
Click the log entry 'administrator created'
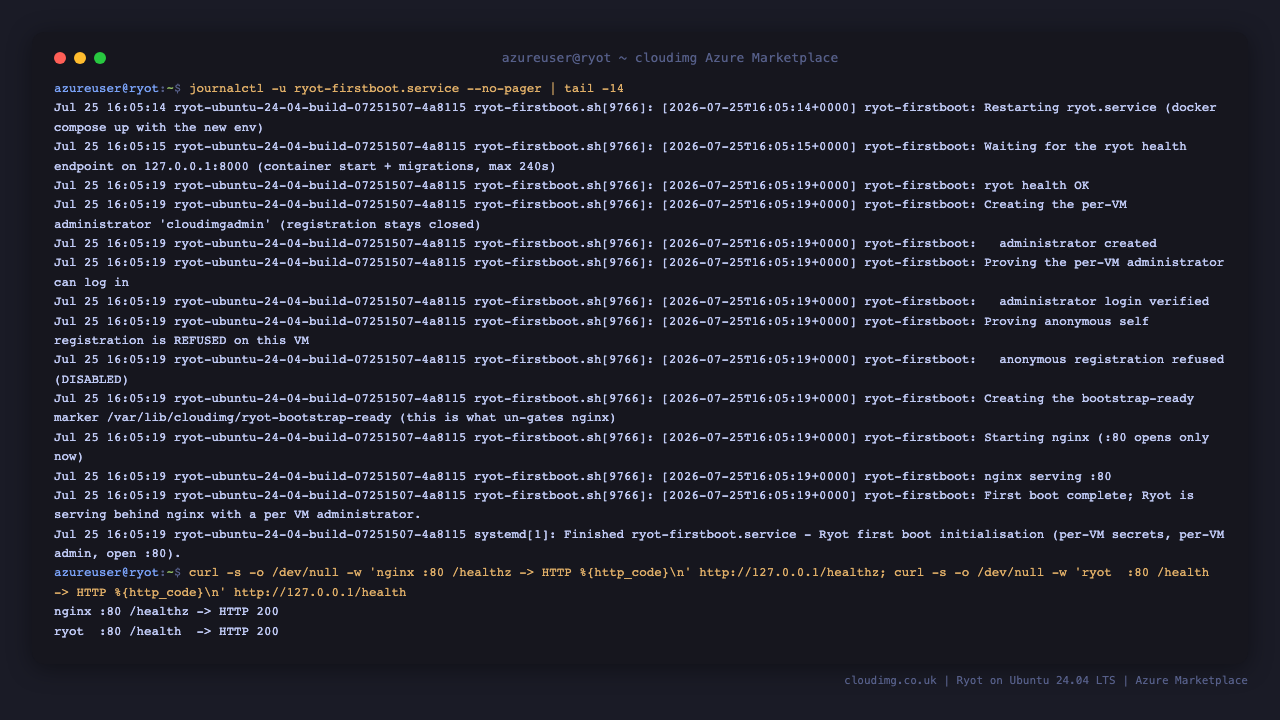click(x=1078, y=243)
